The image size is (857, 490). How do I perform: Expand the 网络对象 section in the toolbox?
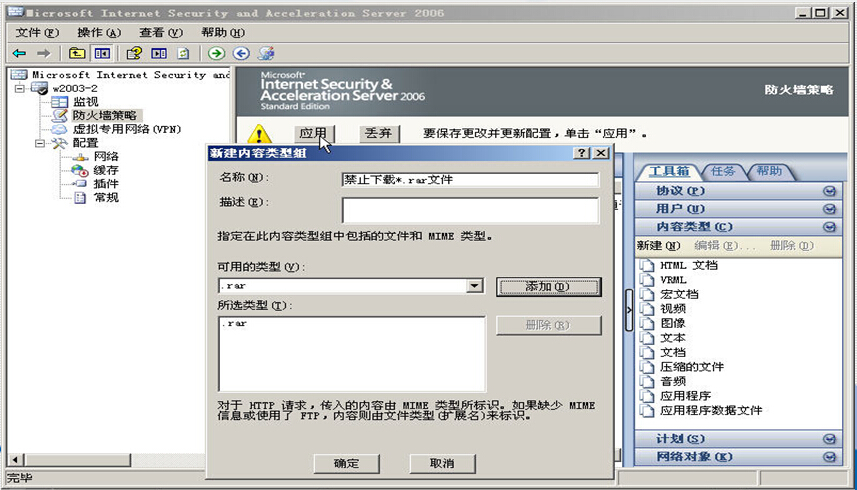(828, 457)
